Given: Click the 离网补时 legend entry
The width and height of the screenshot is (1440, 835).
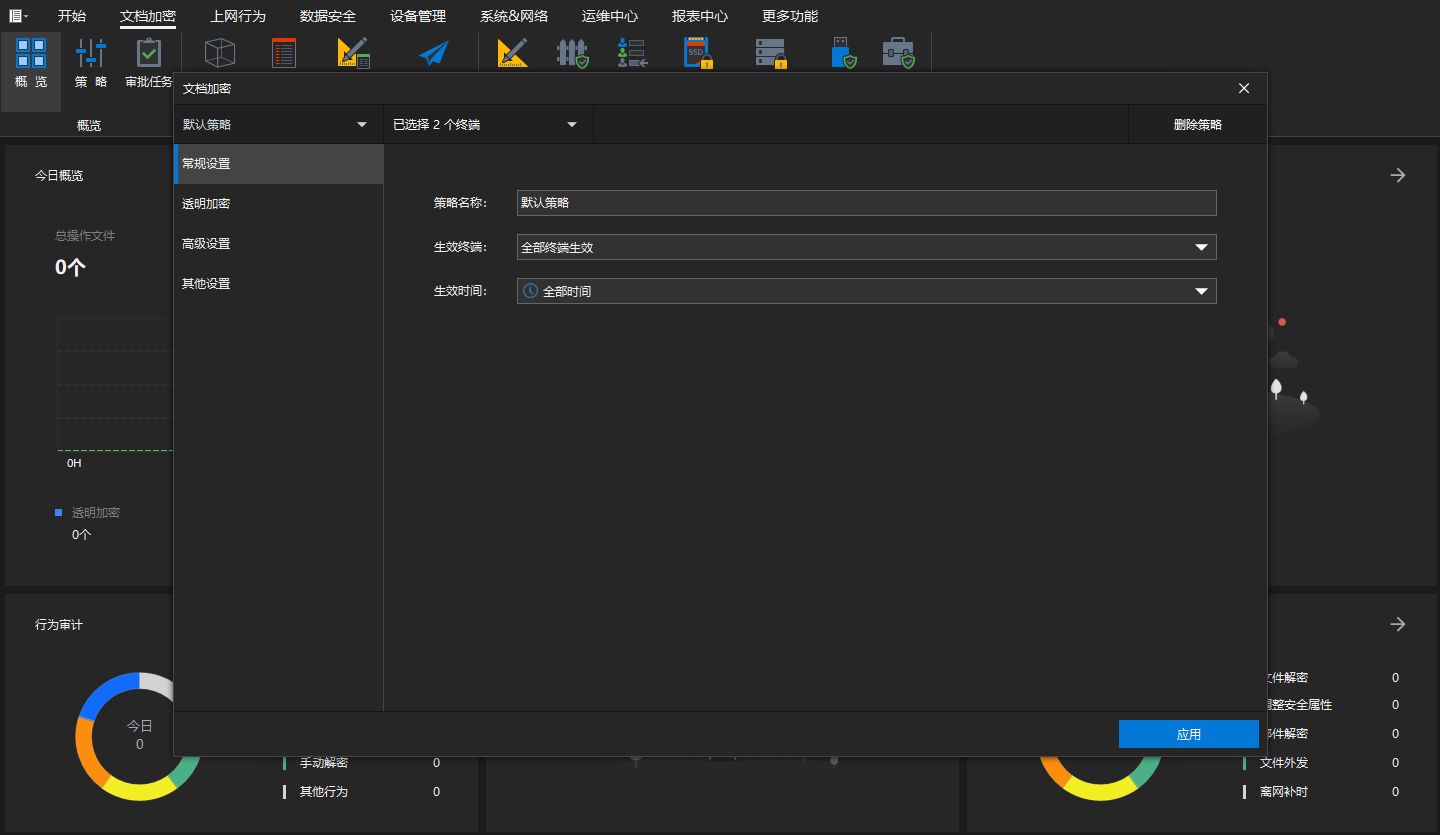Looking at the screenshot, I should coord(1284,792).
